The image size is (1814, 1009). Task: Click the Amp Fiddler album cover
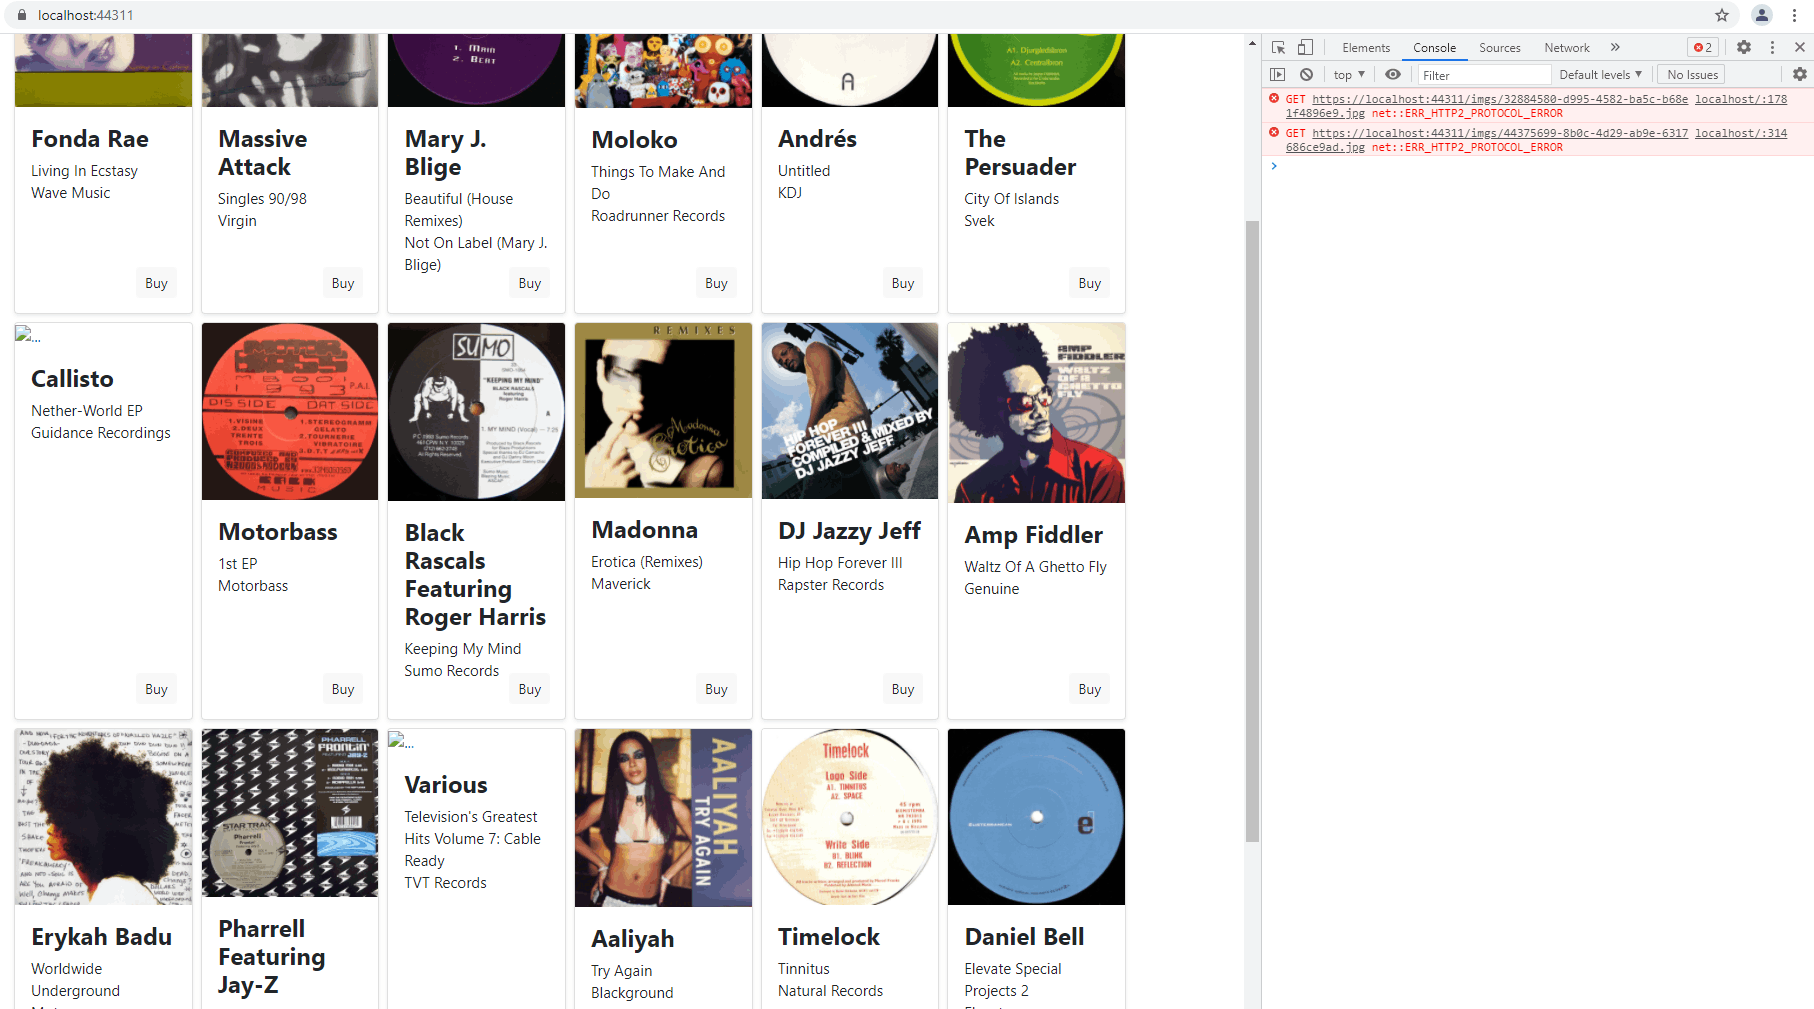pos(1036,413)
